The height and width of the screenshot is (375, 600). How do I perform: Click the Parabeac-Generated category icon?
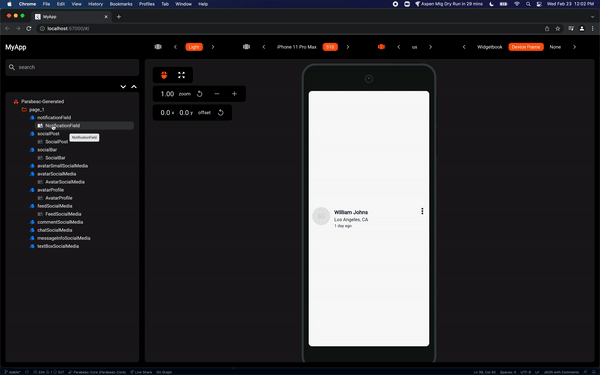tap(16, 101)
